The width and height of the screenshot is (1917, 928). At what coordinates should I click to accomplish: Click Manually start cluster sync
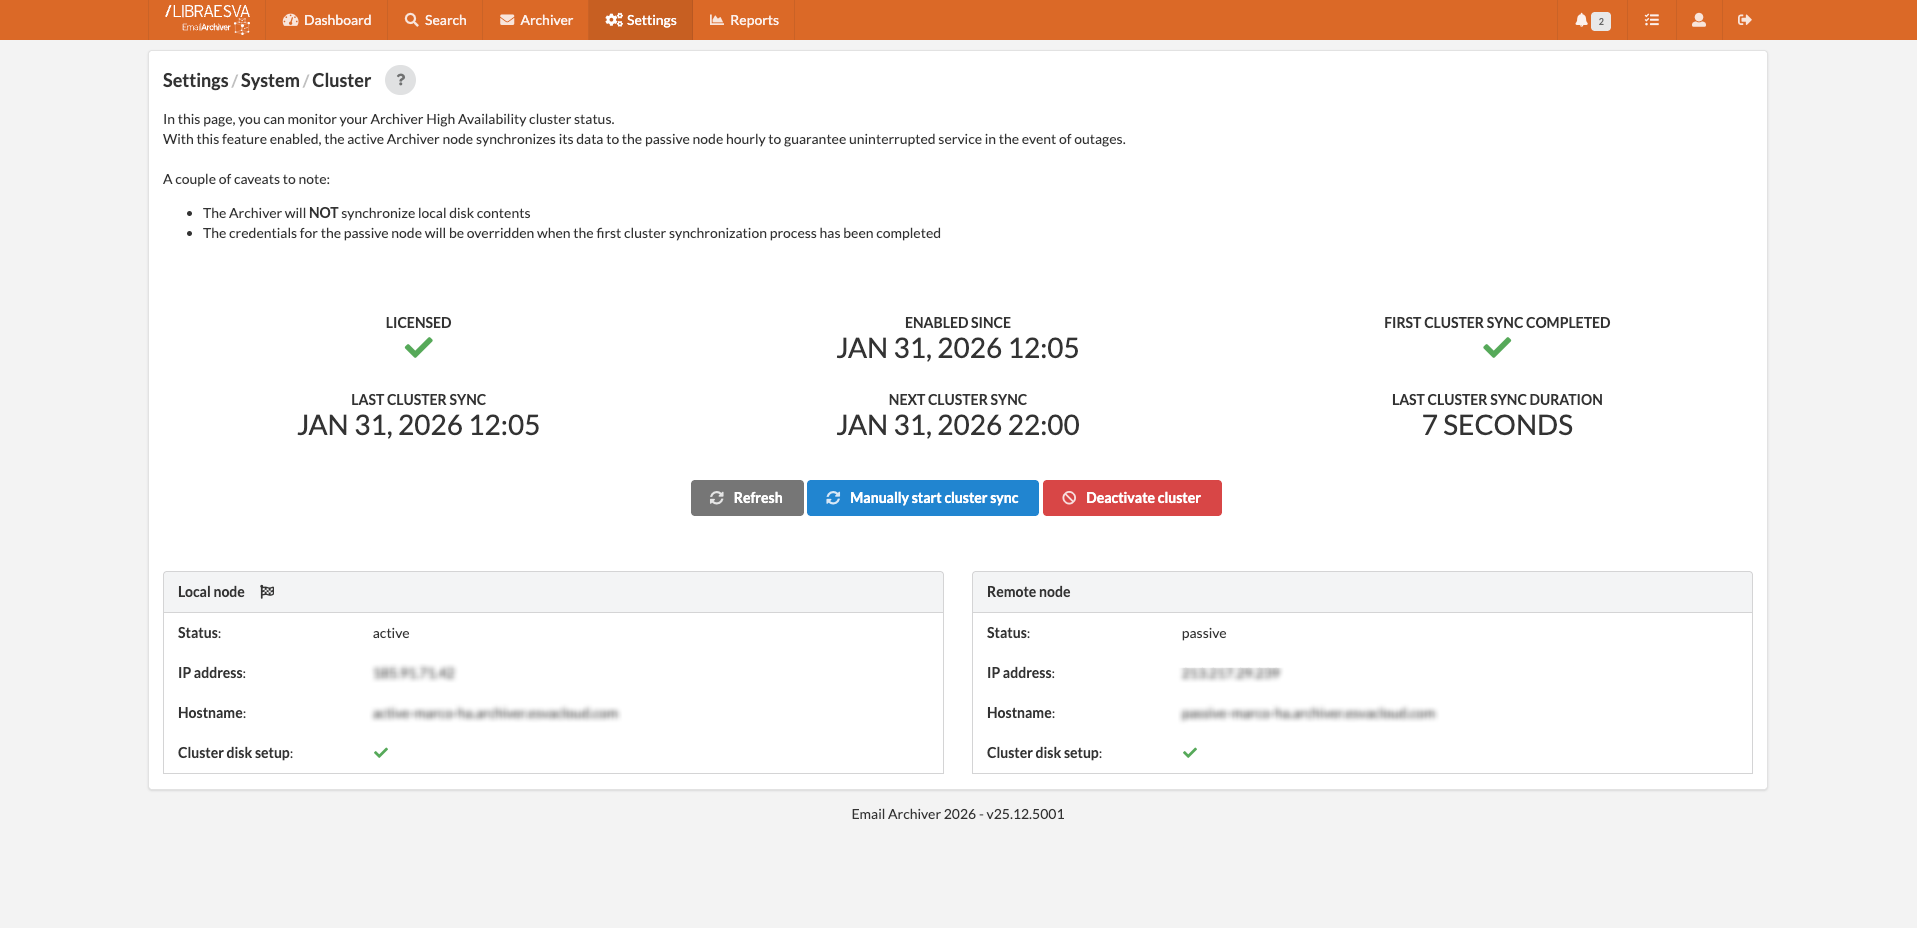tap(923, 498)
